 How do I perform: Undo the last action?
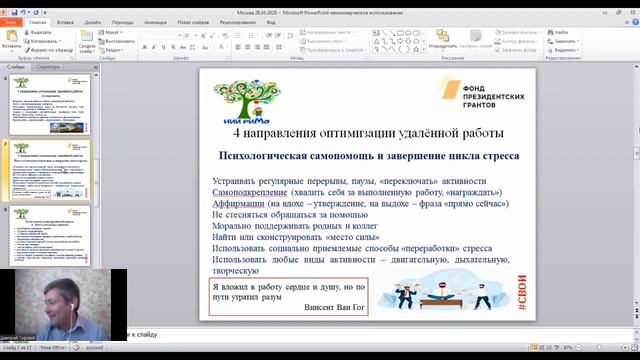[23, 13]
